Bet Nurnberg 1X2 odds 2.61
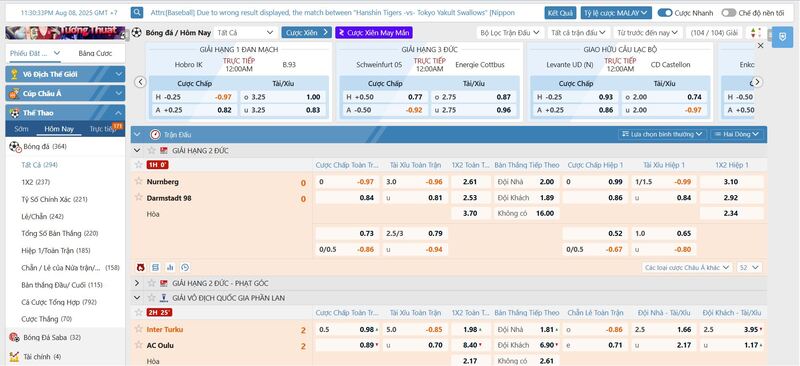Image resolution: width=800 pixels, height=366 pixels. coord(470,182)
